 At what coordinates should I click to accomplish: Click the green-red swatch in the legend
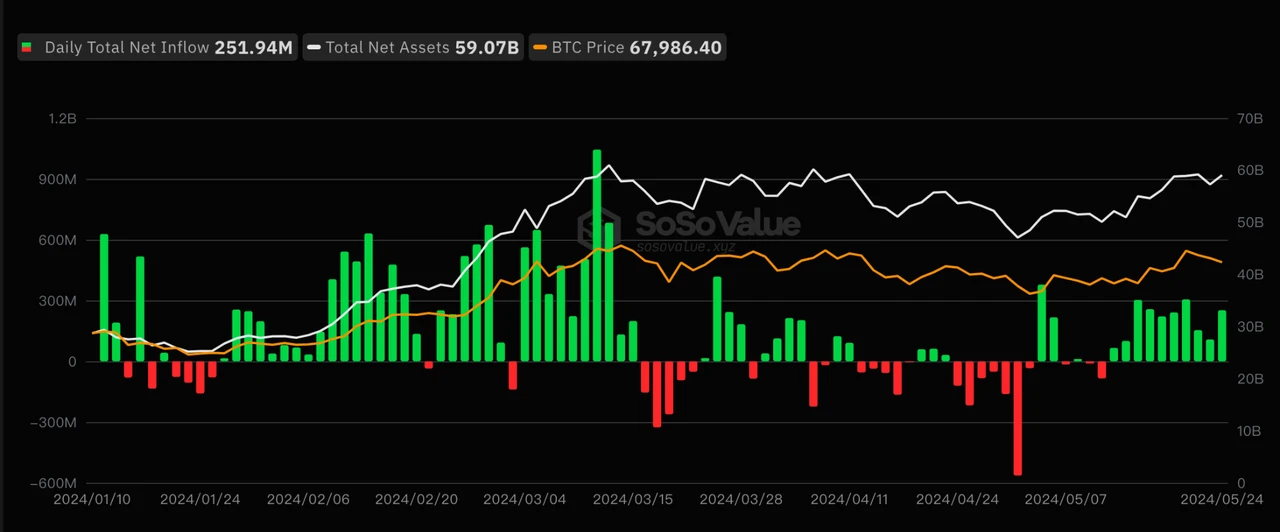click(x=27, y=47)
